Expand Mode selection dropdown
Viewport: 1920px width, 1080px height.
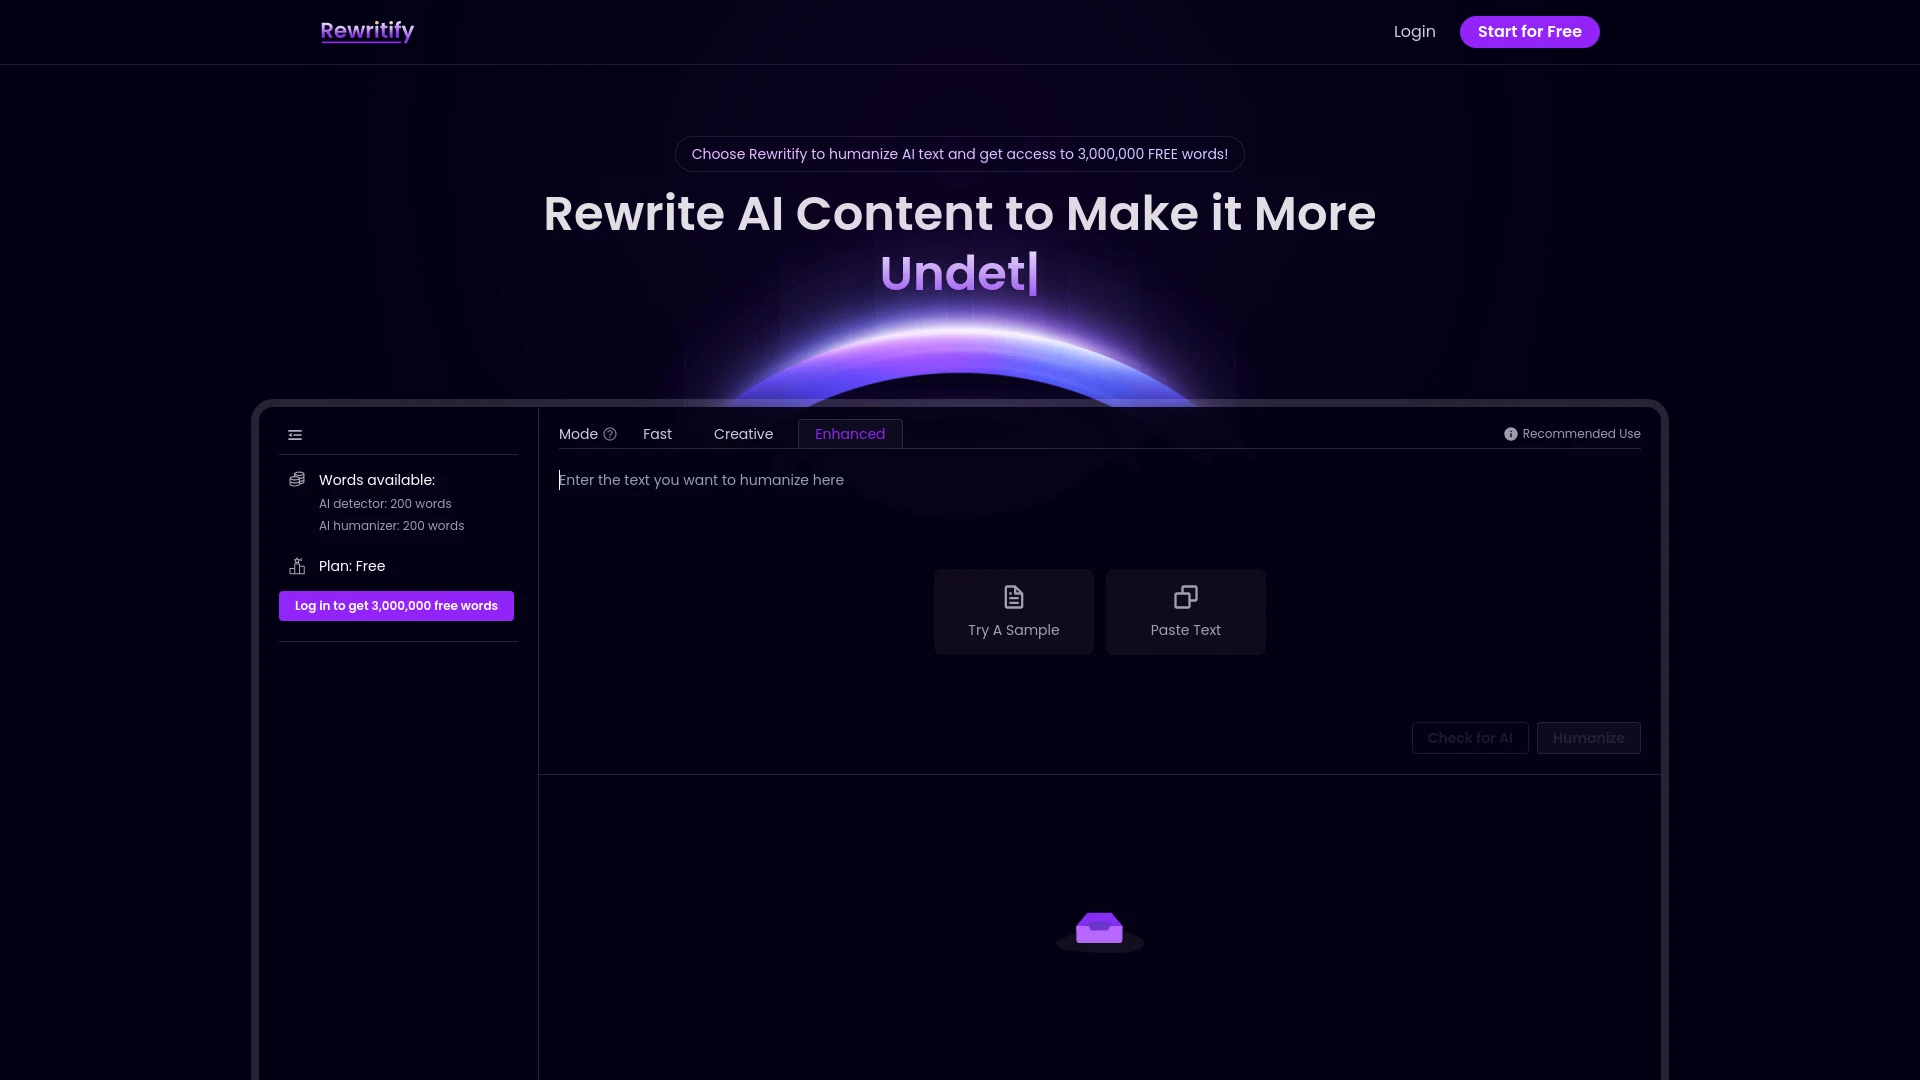pos(587,433)
